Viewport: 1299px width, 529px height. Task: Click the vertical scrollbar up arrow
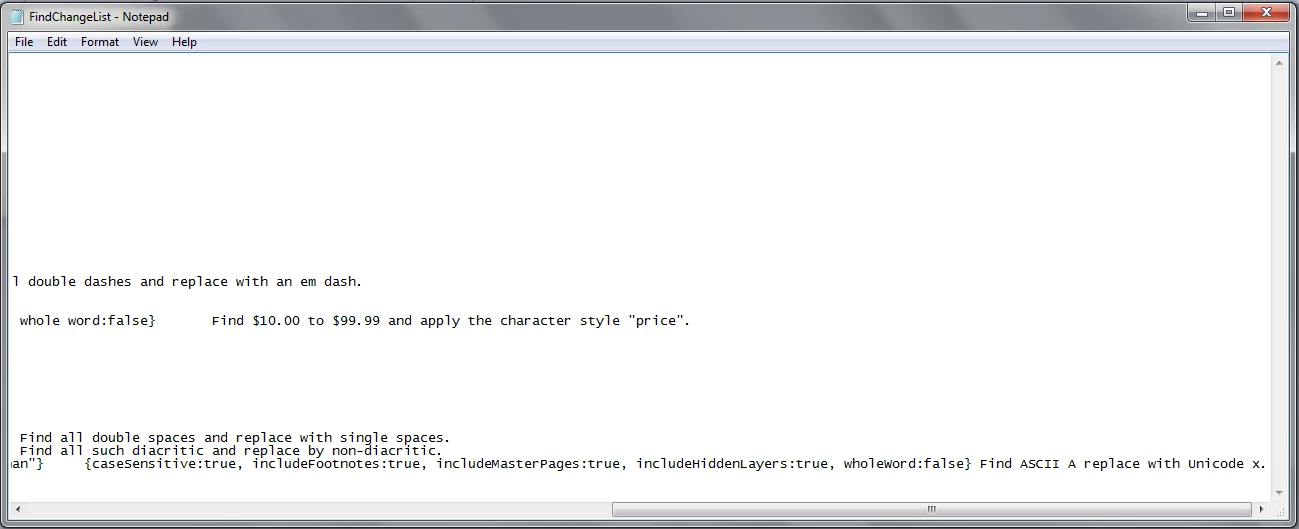pos(1280,63)
